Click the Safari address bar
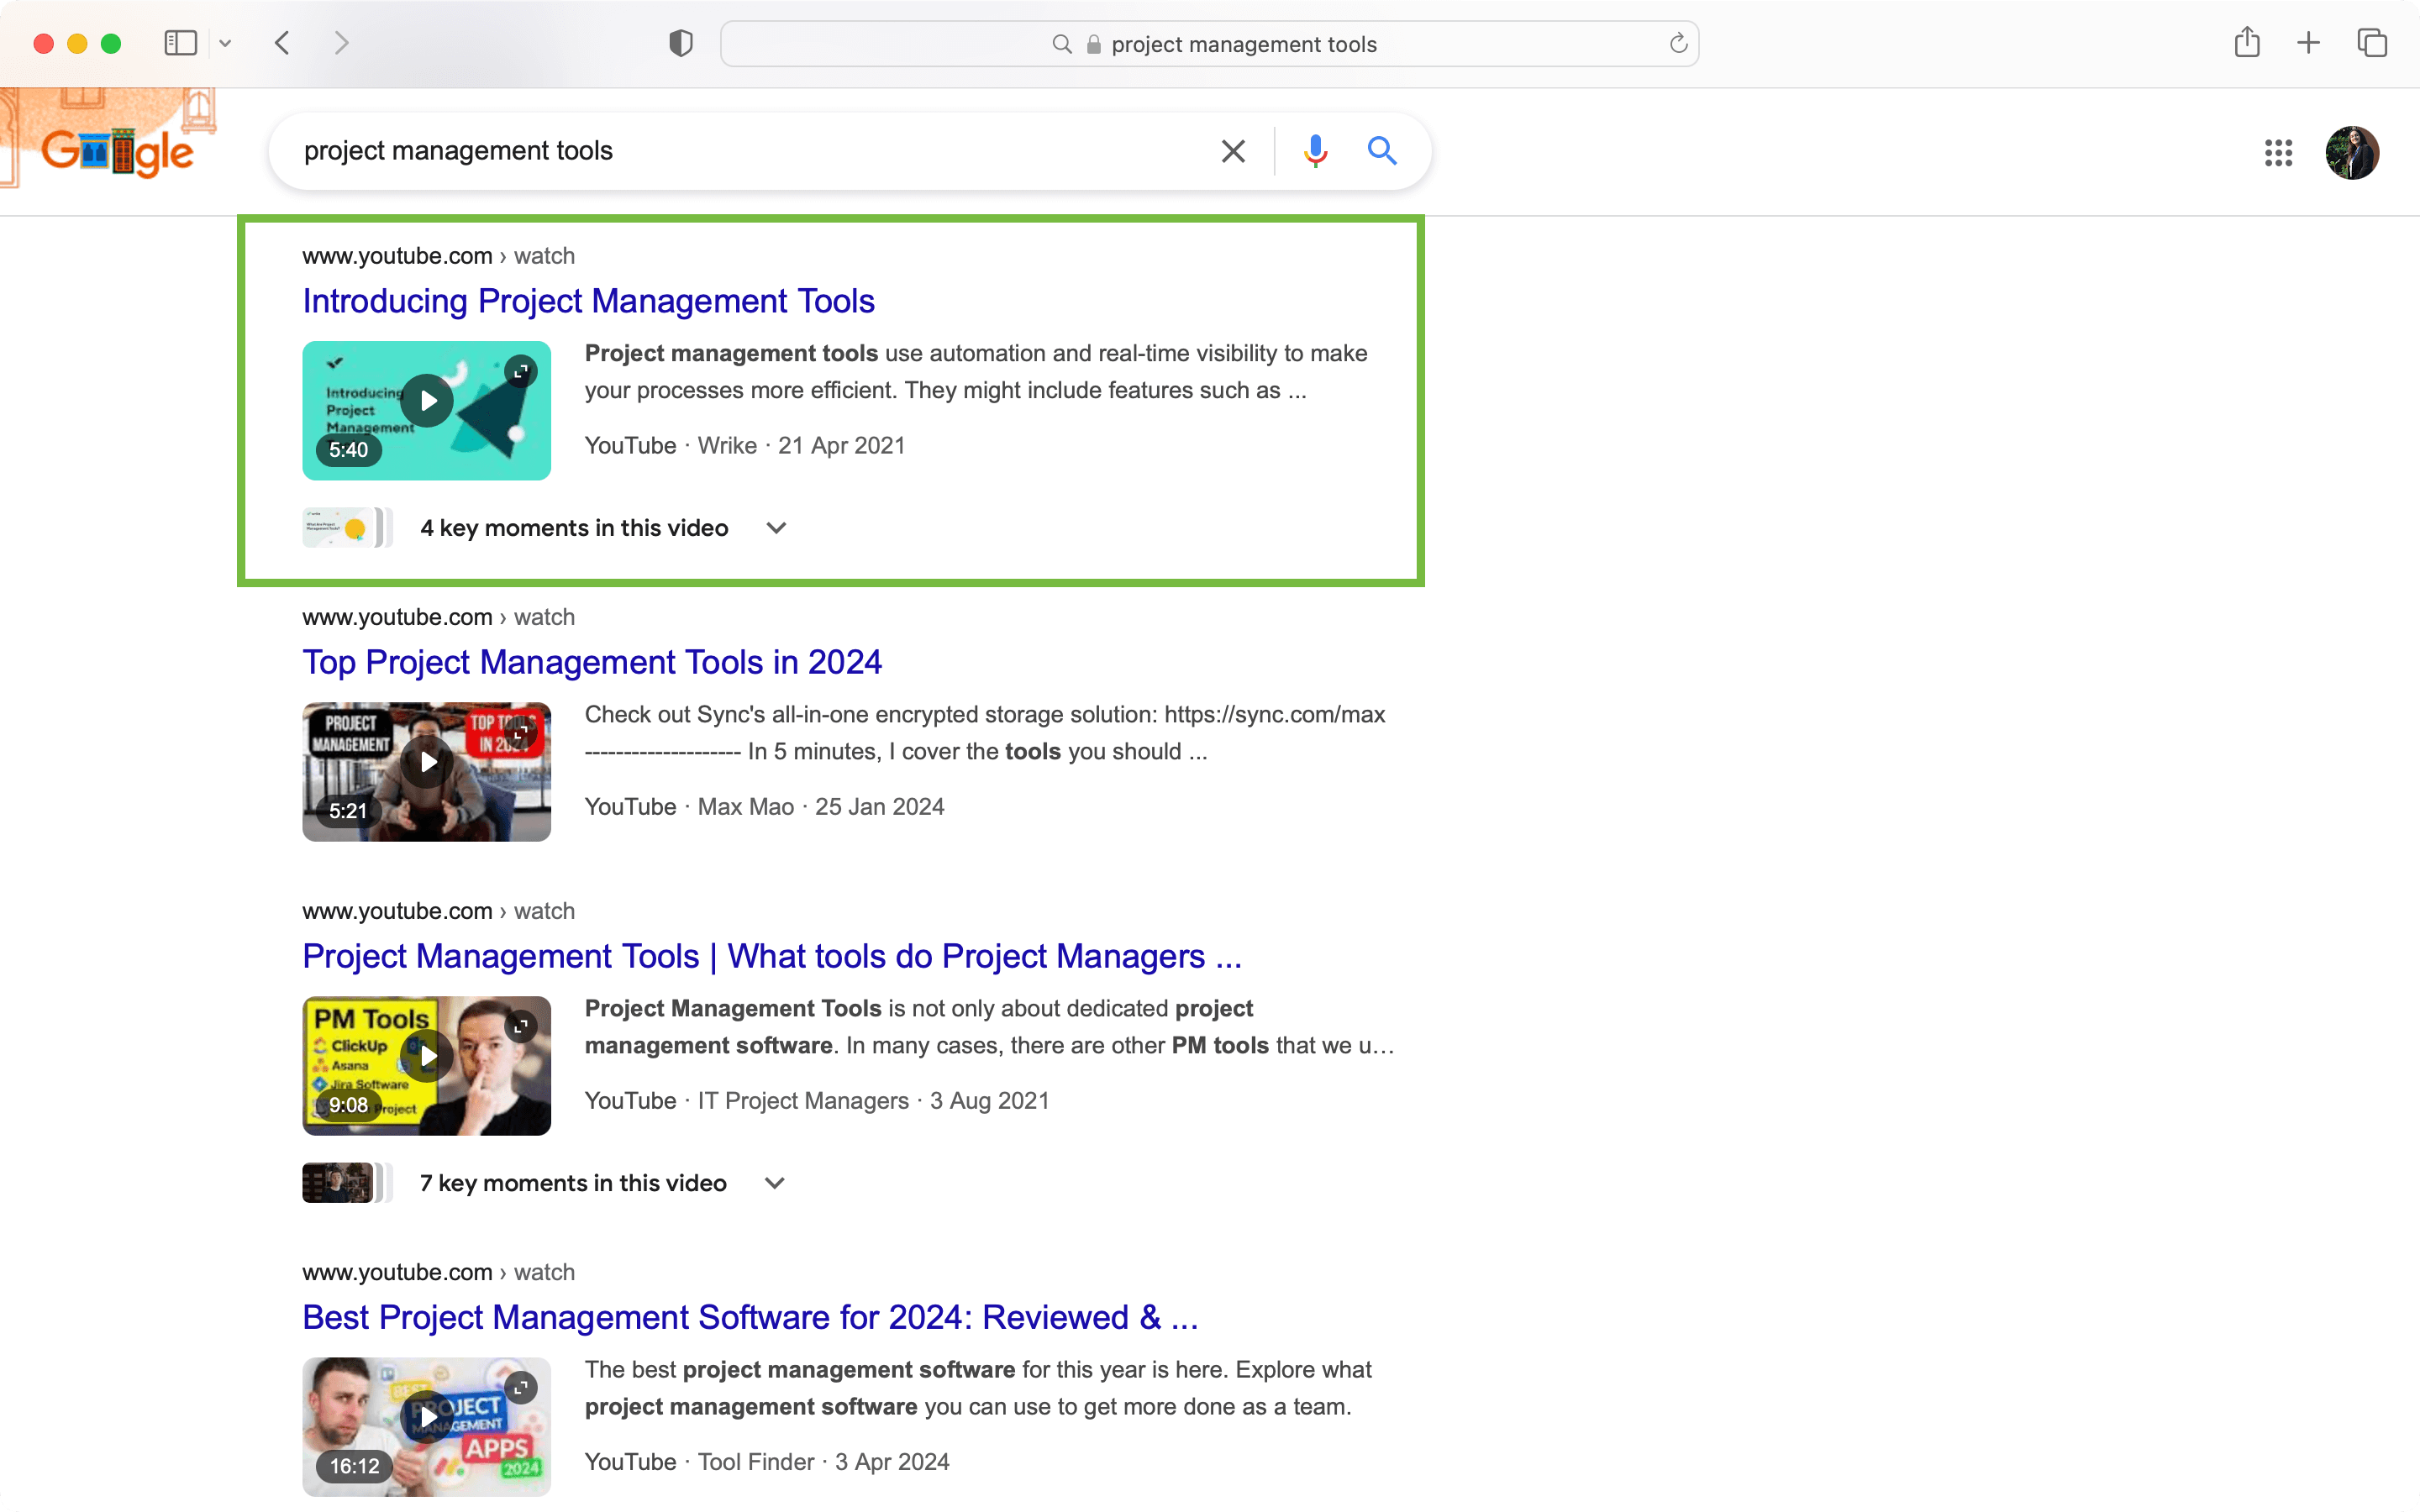This screenshot has width=2420, height=1512. [1209, 44]
